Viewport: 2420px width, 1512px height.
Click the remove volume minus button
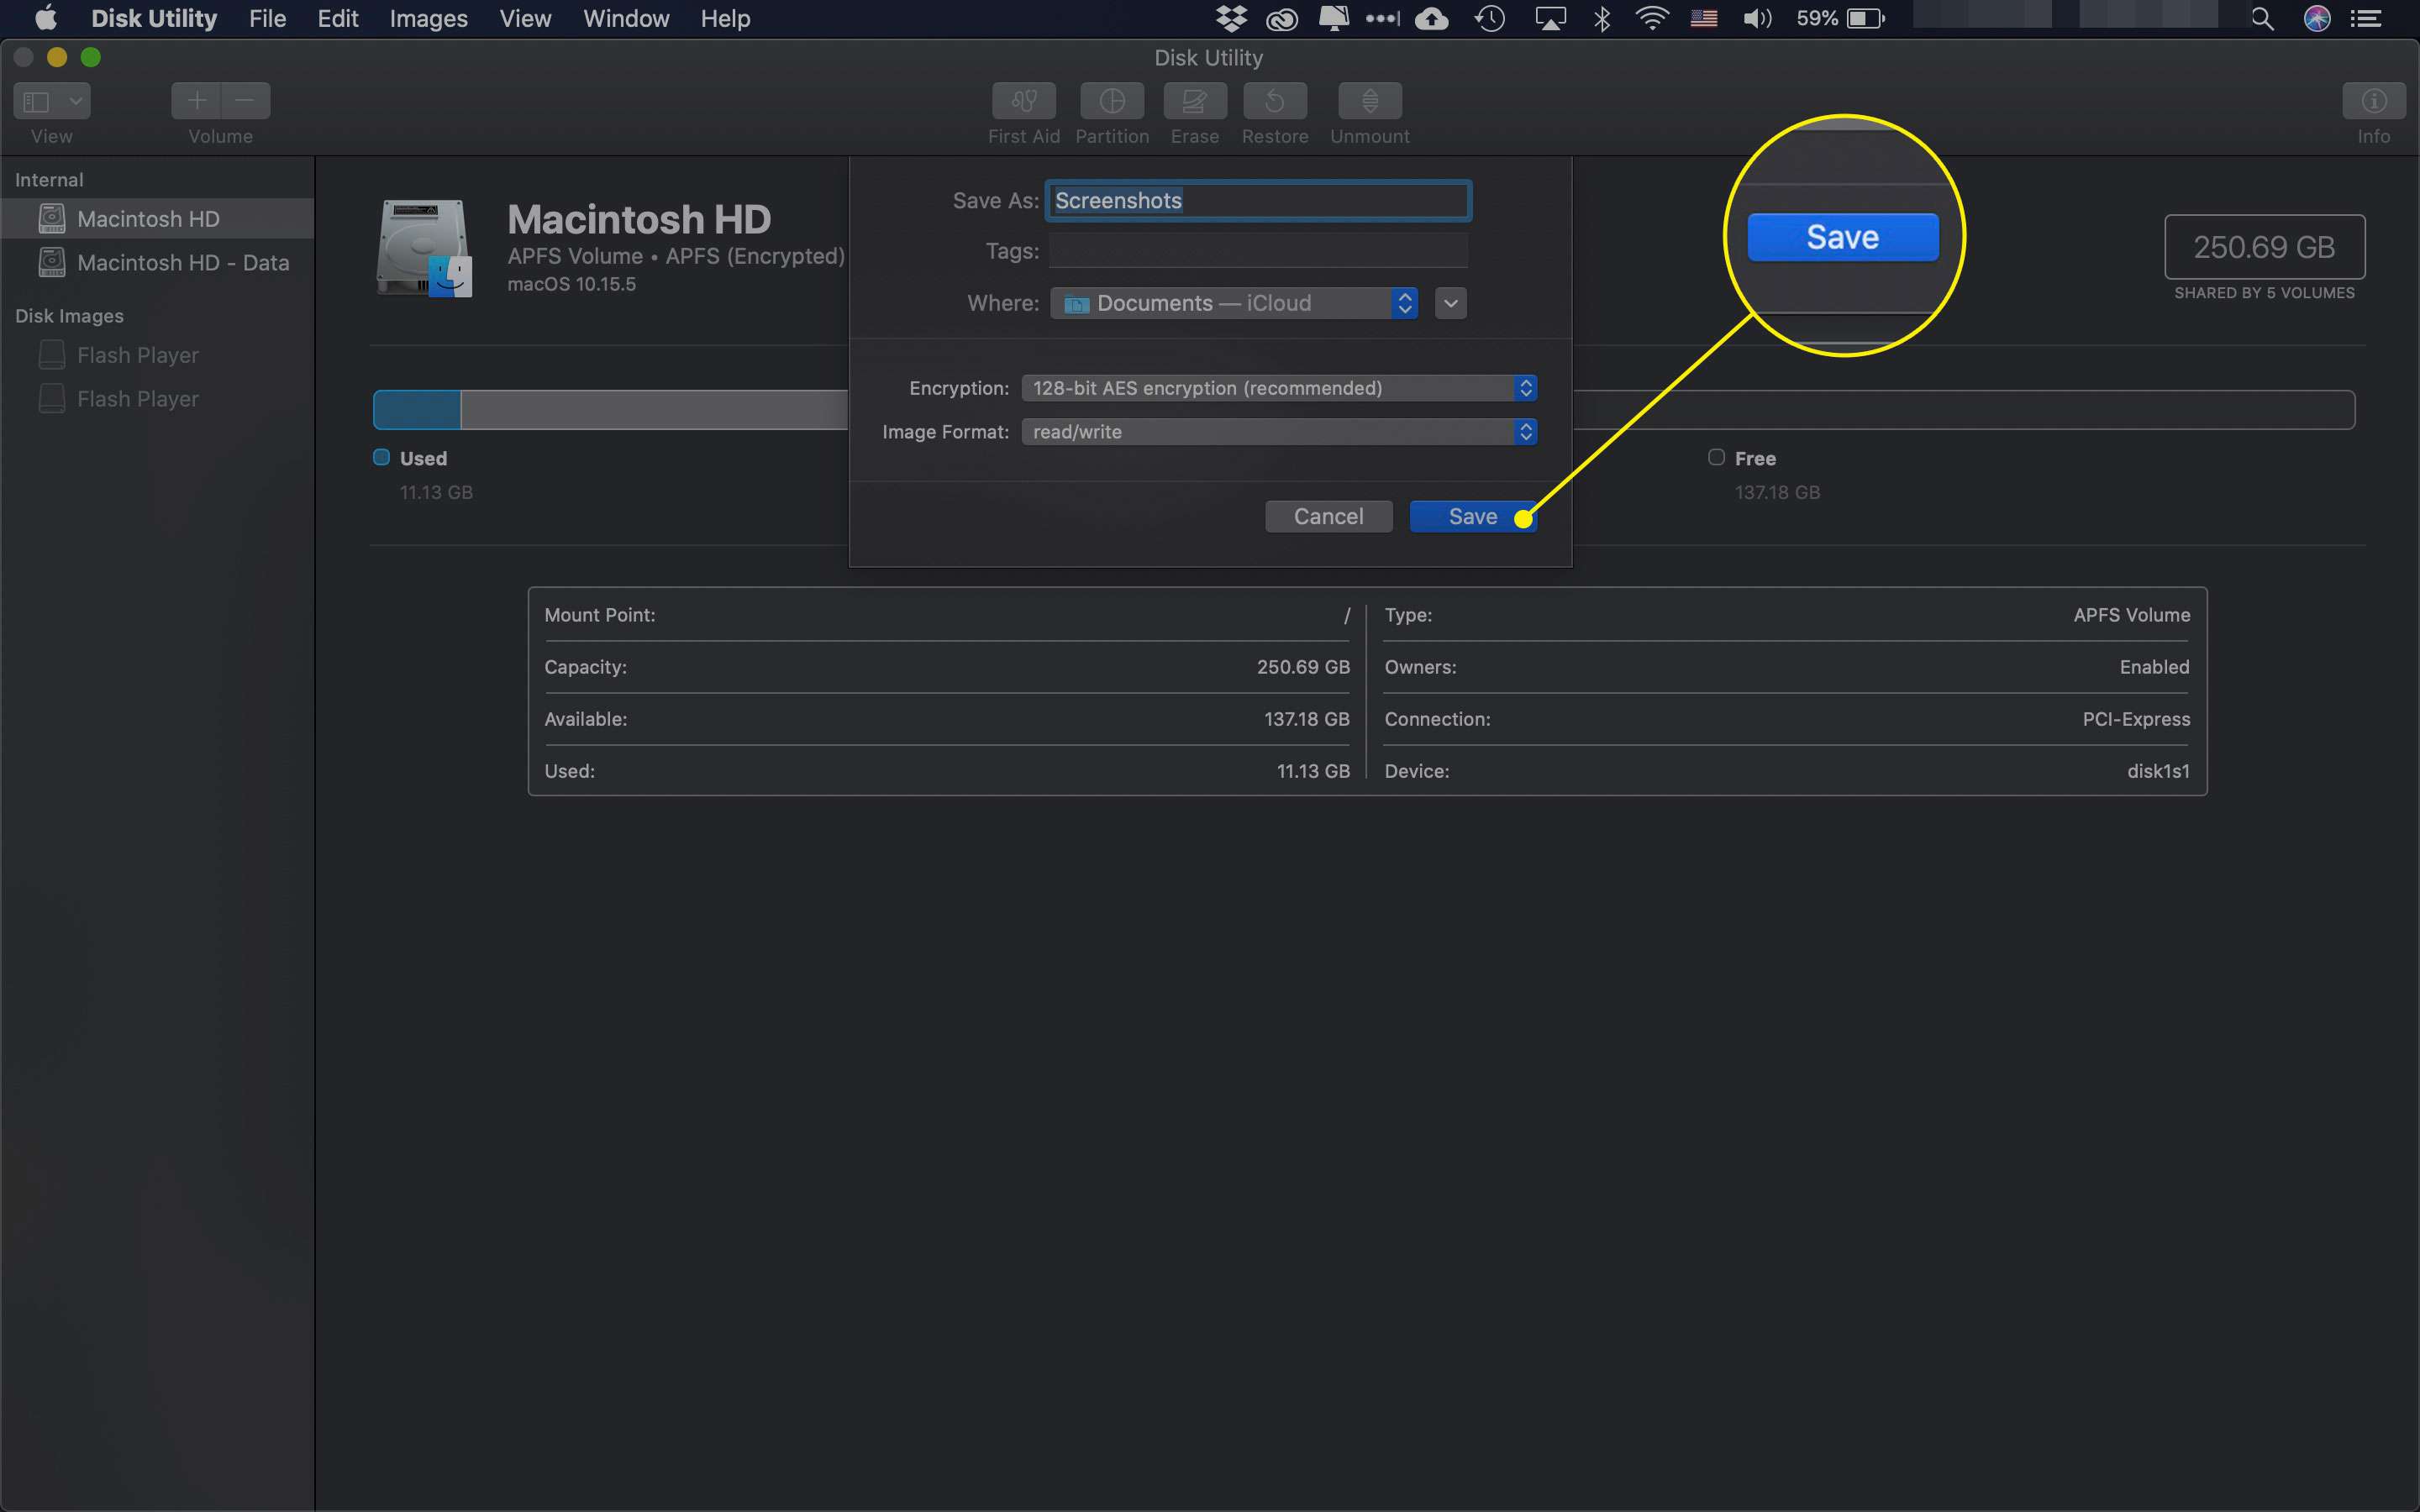coord(246,101)
